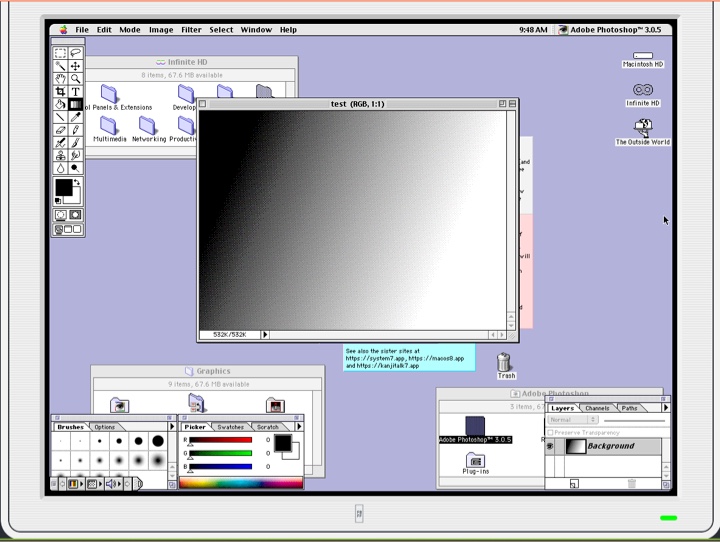Select the Rectangular Marquee tool
Image resolution: width=720 pixels, height=542 pixels.
pyautogui.click(x=60, y=53)
